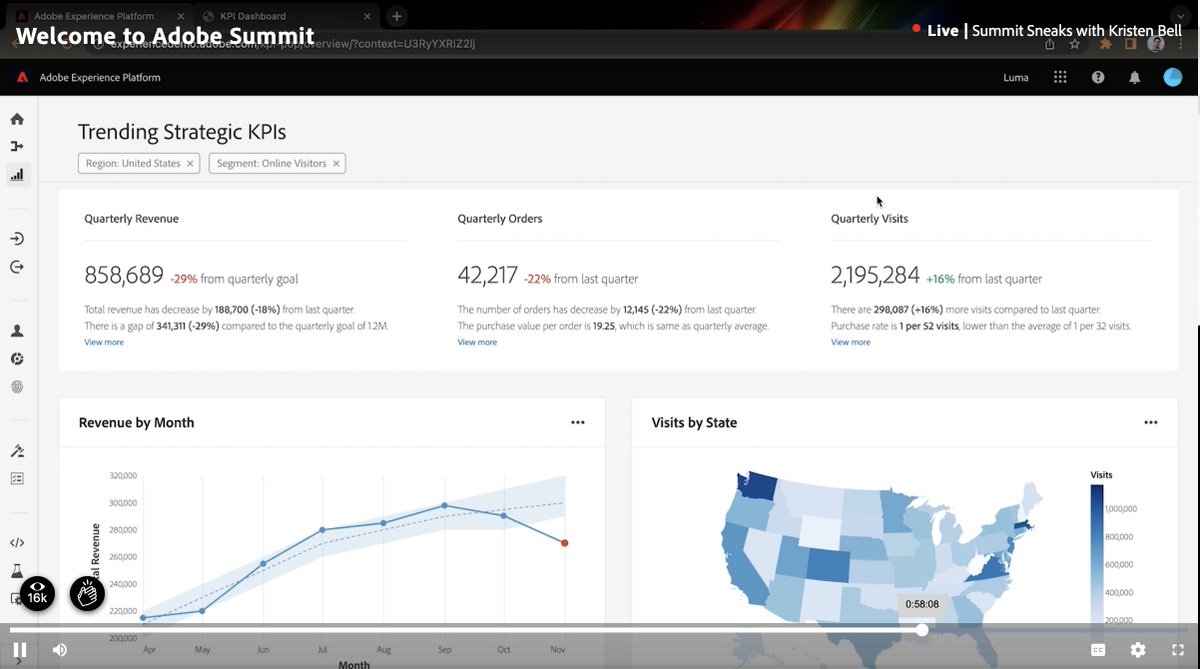The width and height of the screenshot is (1200, 669).
Task: Open video settings gear icon
Action: coord(1138,650)
